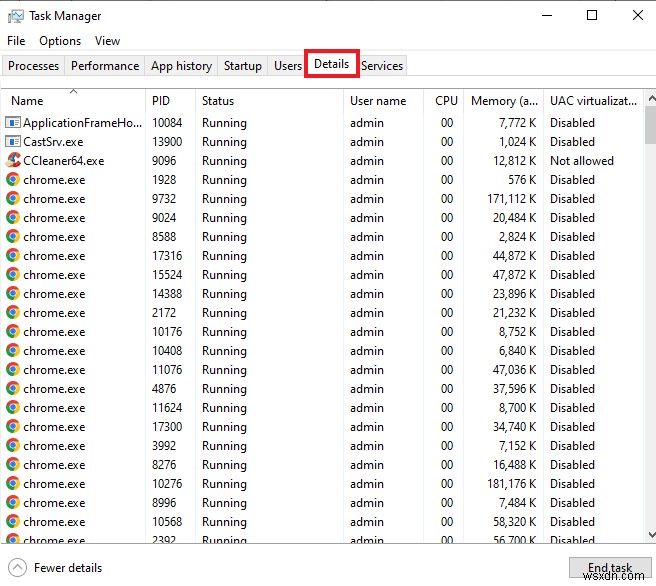
Task: Select the CCleaner64.exe process name
Action: [x=64, y=161]
